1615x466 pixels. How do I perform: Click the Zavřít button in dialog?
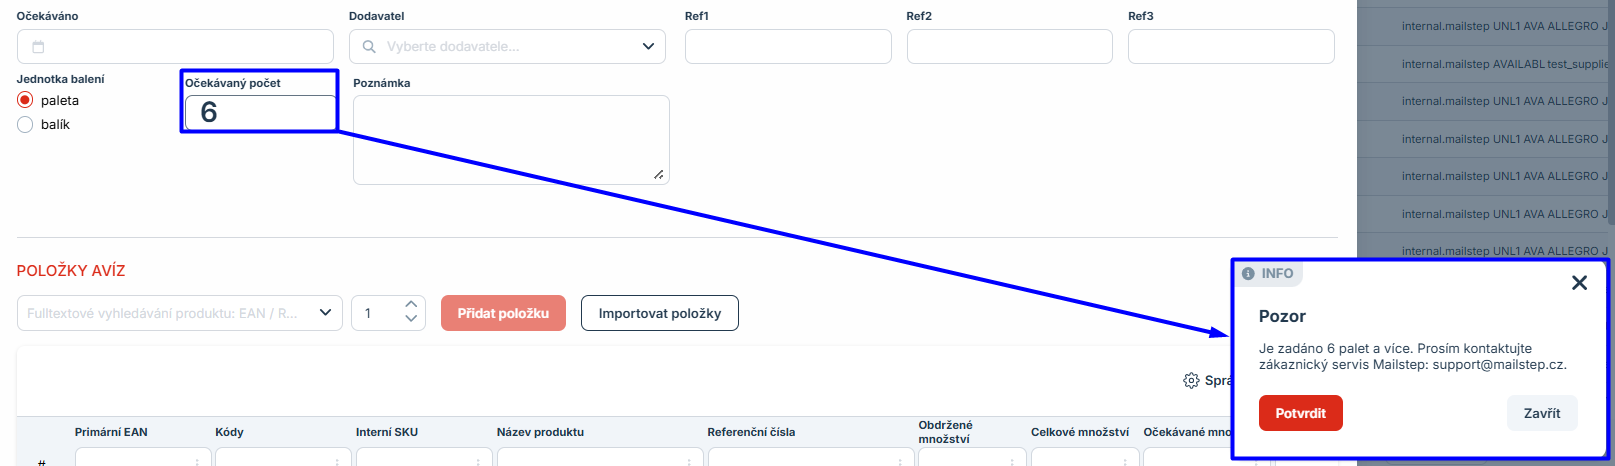click(1541, 413)
